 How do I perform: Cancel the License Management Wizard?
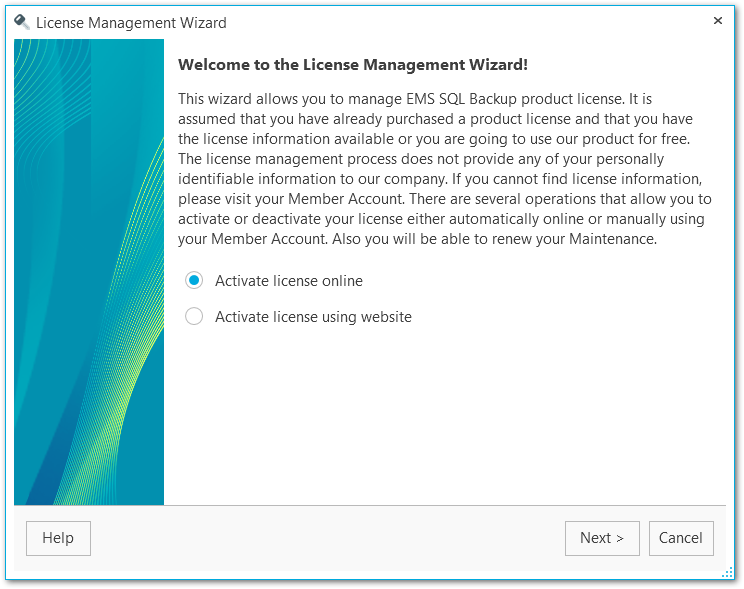(x=681, y=538)
